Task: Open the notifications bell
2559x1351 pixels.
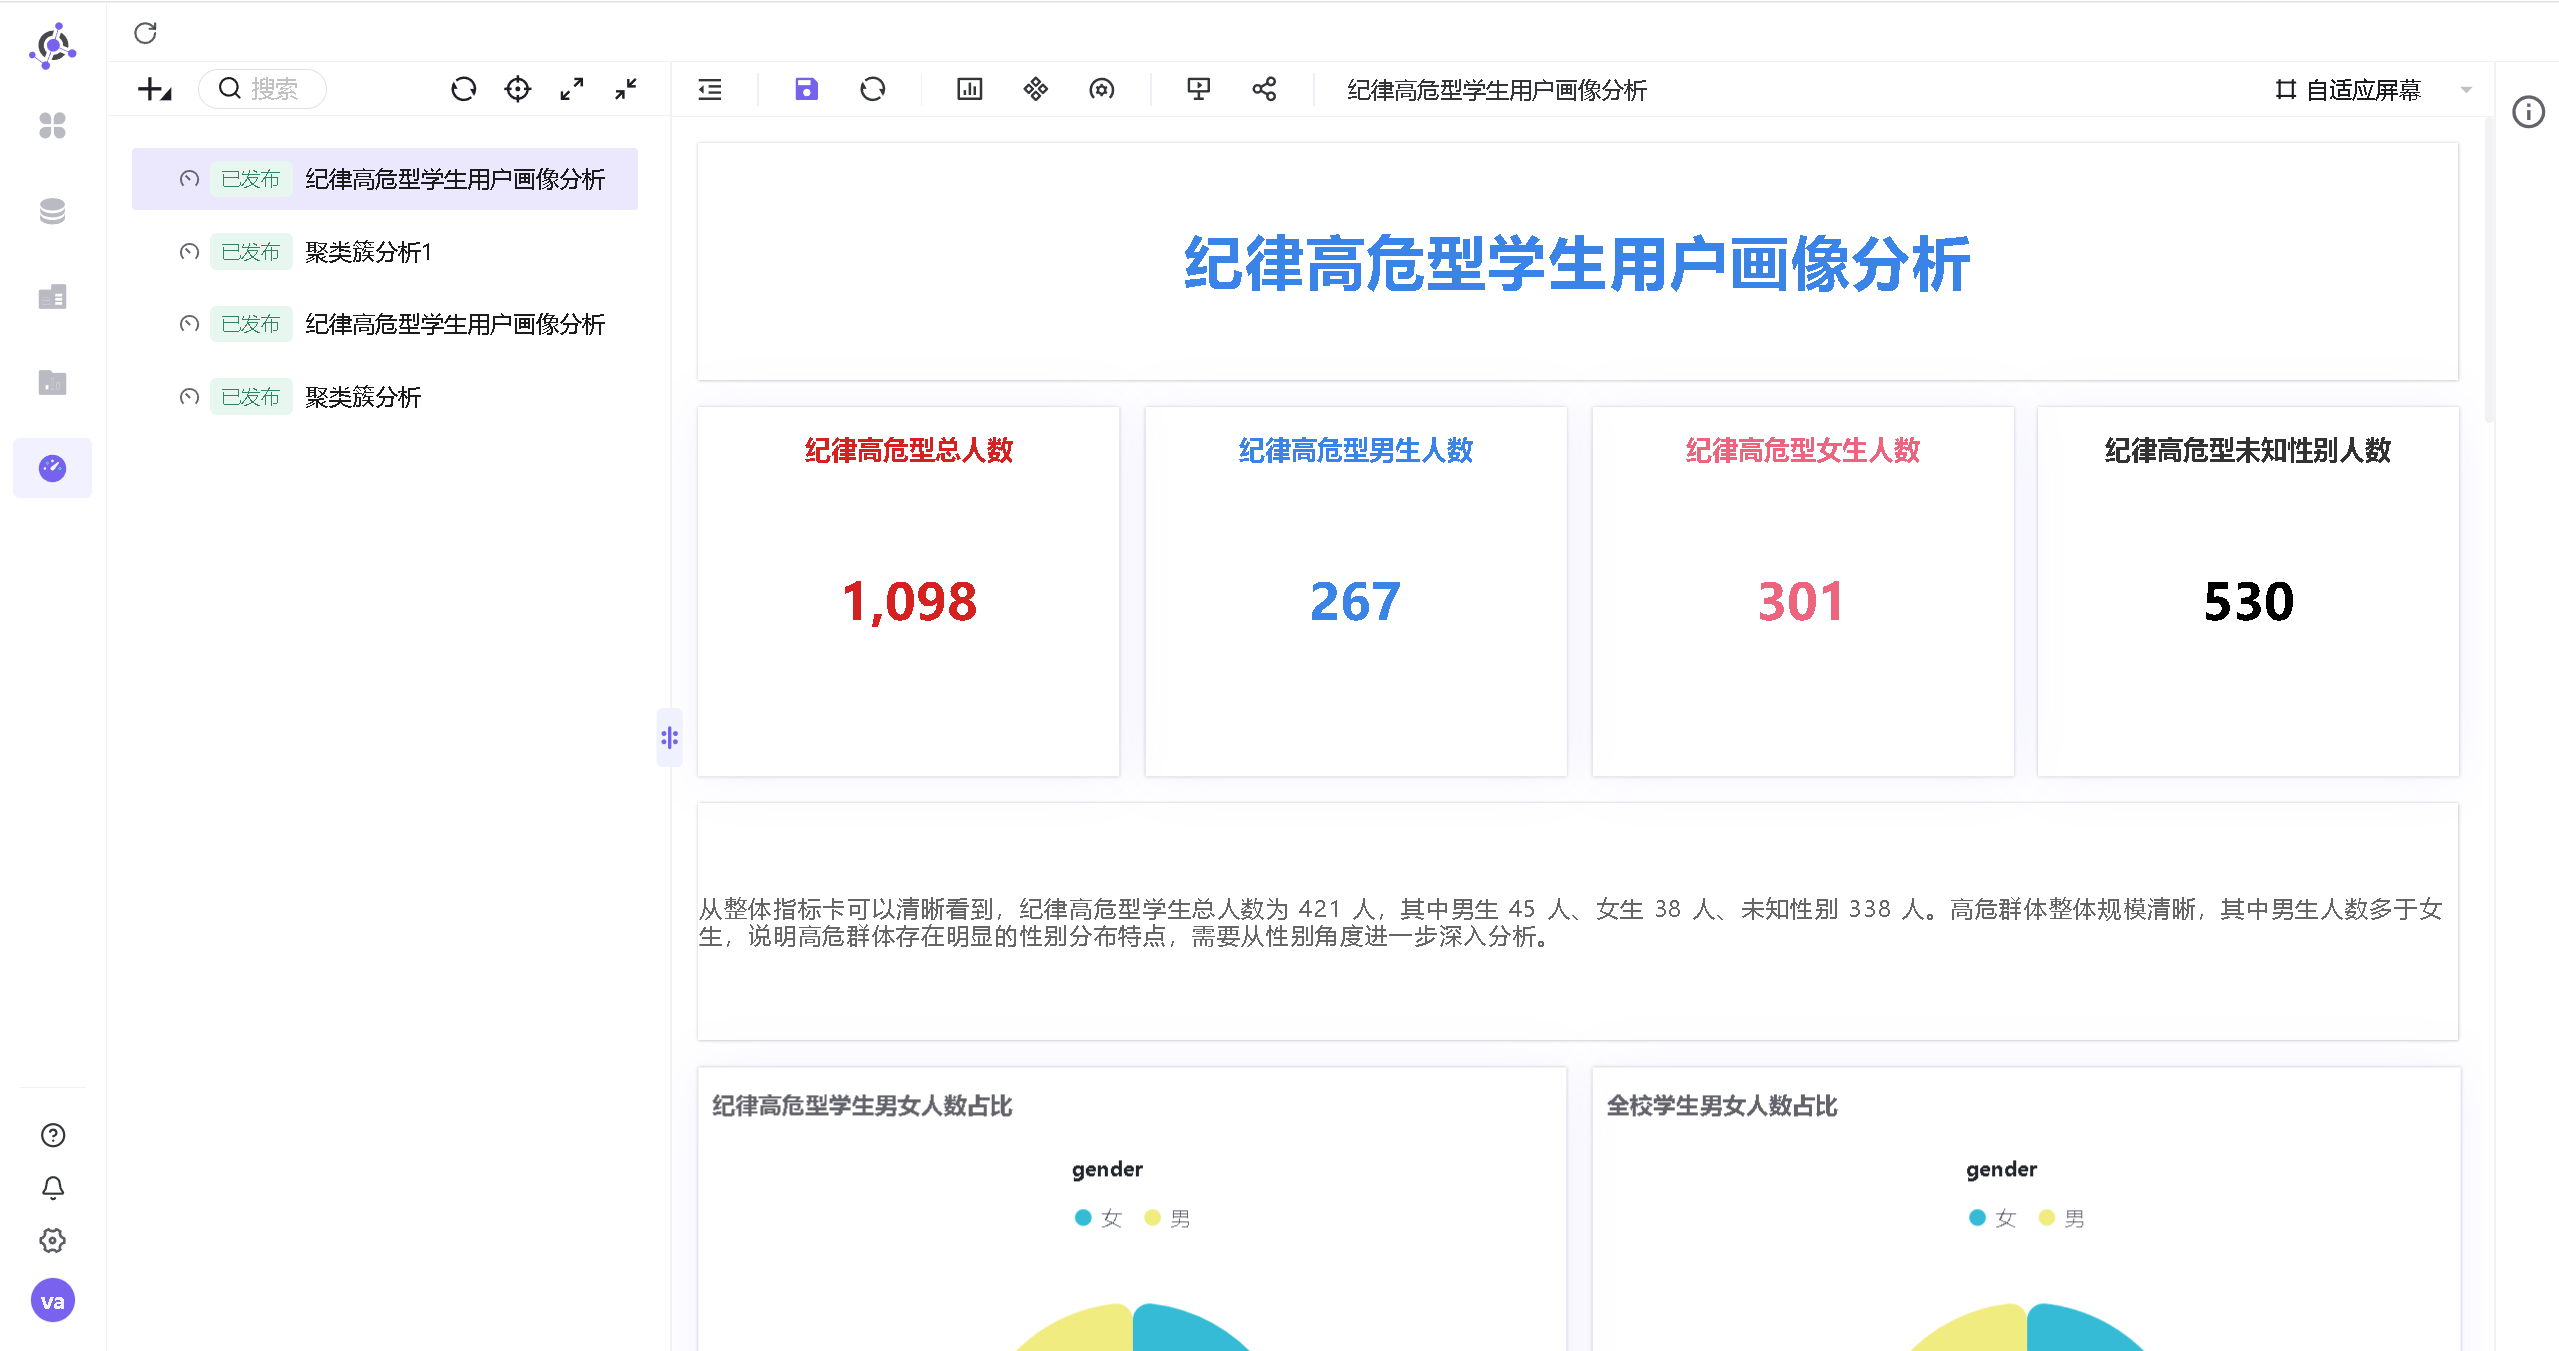Action: point(53,1188)
